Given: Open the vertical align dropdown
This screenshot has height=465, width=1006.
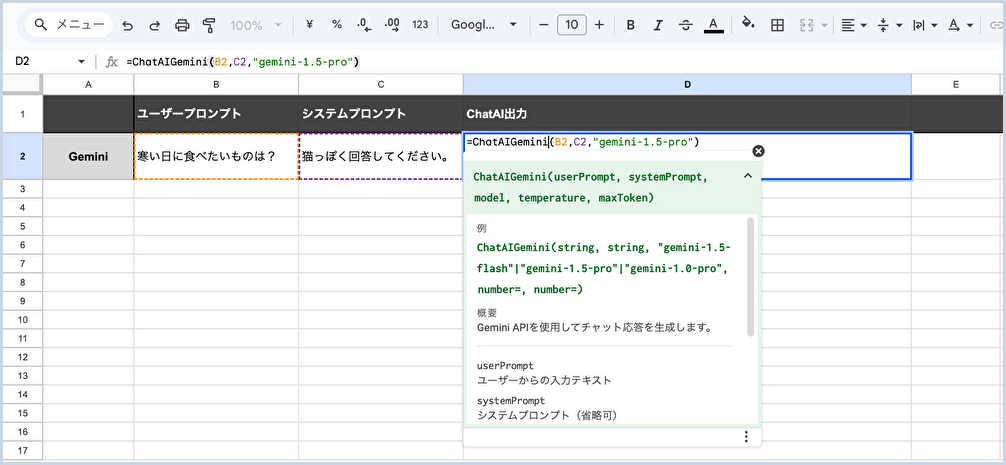Looking at the screenshot, I should (x=889, y=26).
